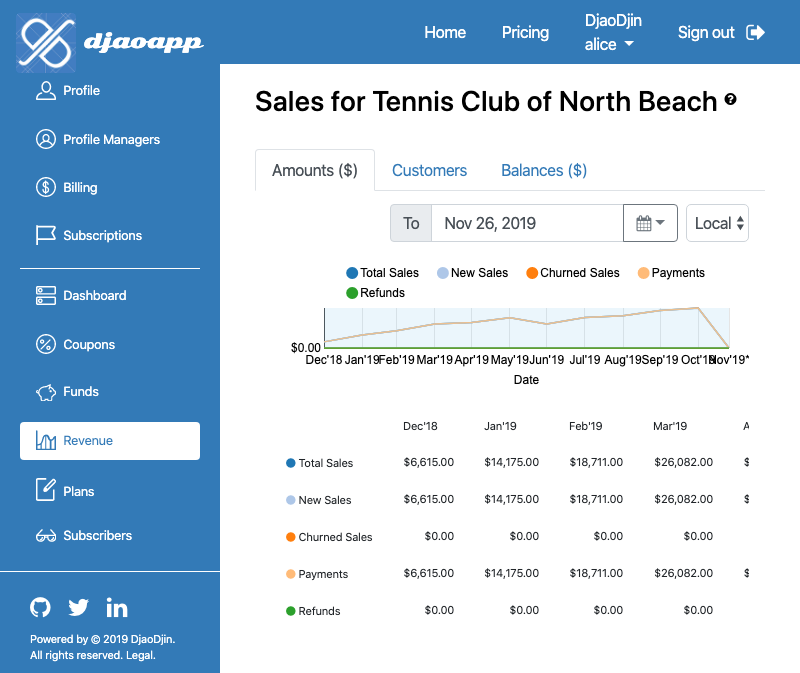Click the Legal link in footer
Viewport: 800px width, 673px height.
[x=140, y=655]
